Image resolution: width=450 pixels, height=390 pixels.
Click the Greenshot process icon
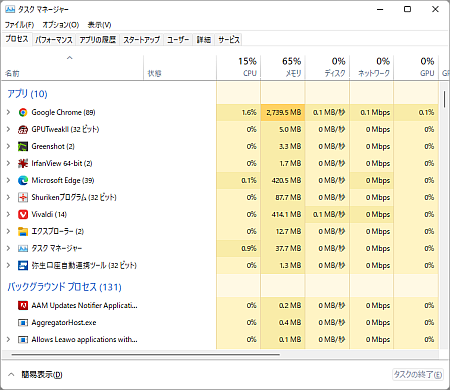(x=23, y=146)
